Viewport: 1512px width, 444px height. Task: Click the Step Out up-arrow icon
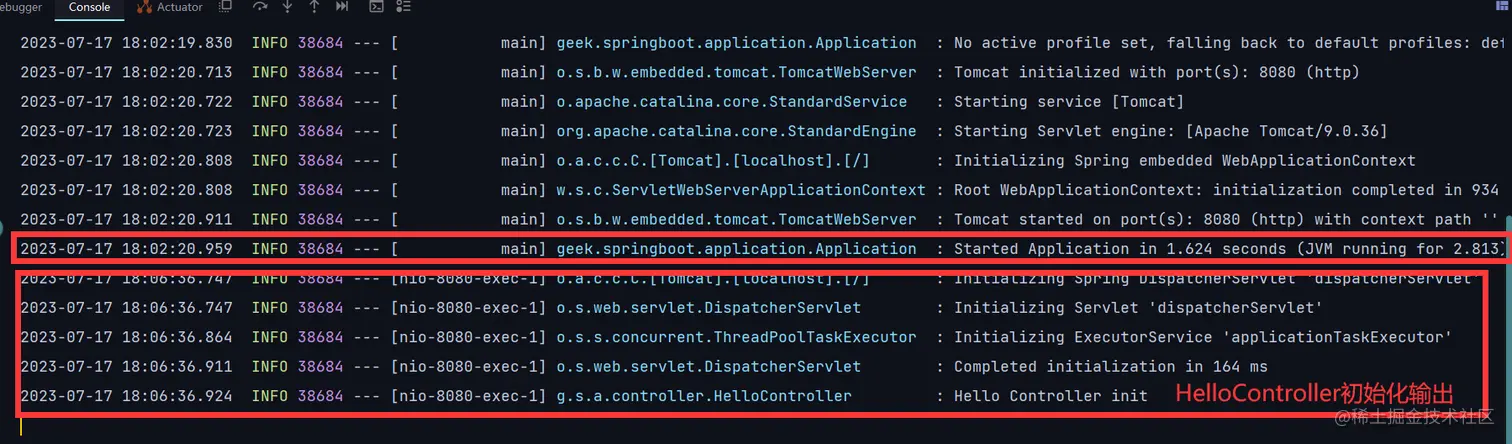[x=314, y=7]
